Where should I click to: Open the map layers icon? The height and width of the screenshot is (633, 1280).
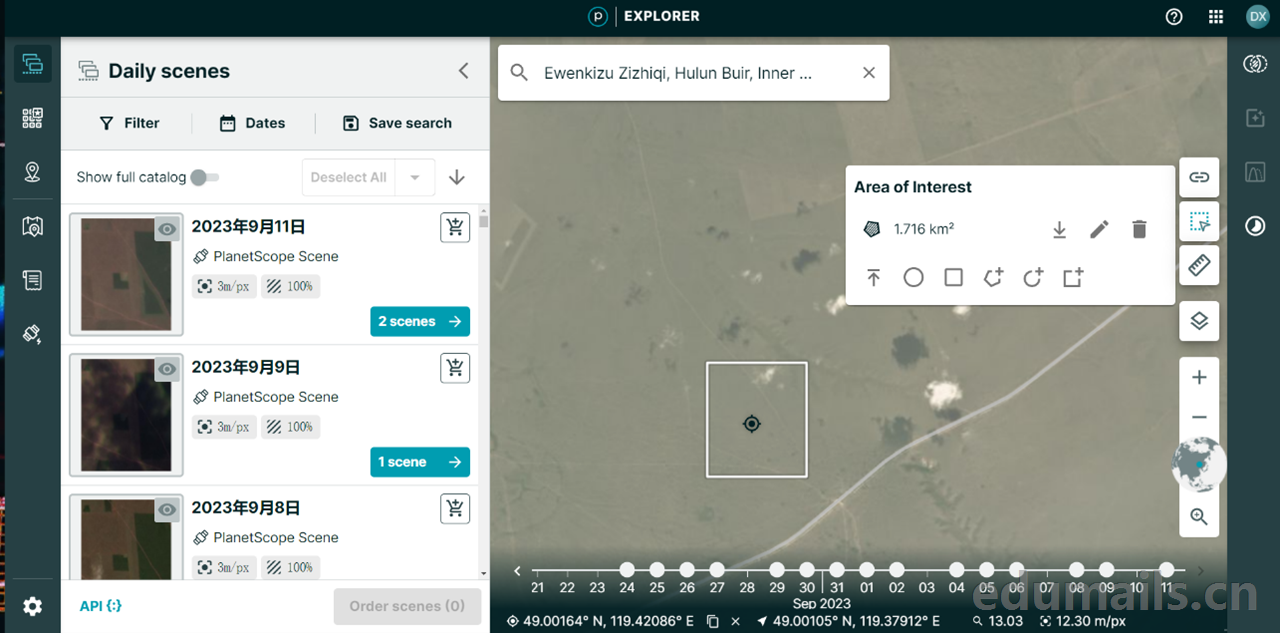pyautogui.click(x=1199, y=321)
